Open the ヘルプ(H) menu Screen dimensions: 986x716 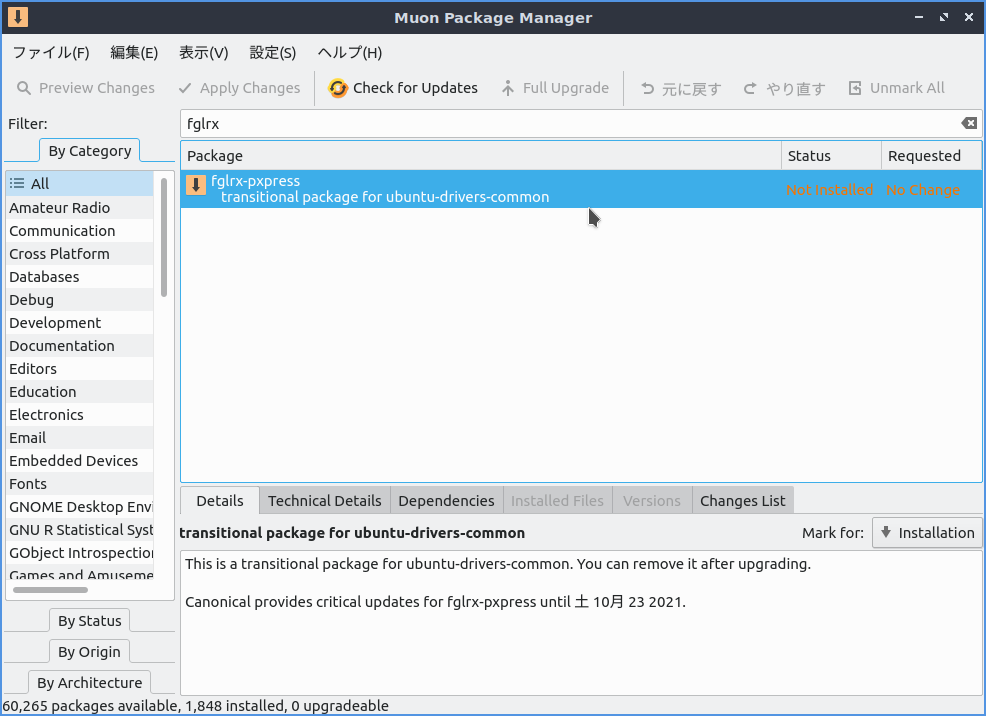[x=350, y=53]
